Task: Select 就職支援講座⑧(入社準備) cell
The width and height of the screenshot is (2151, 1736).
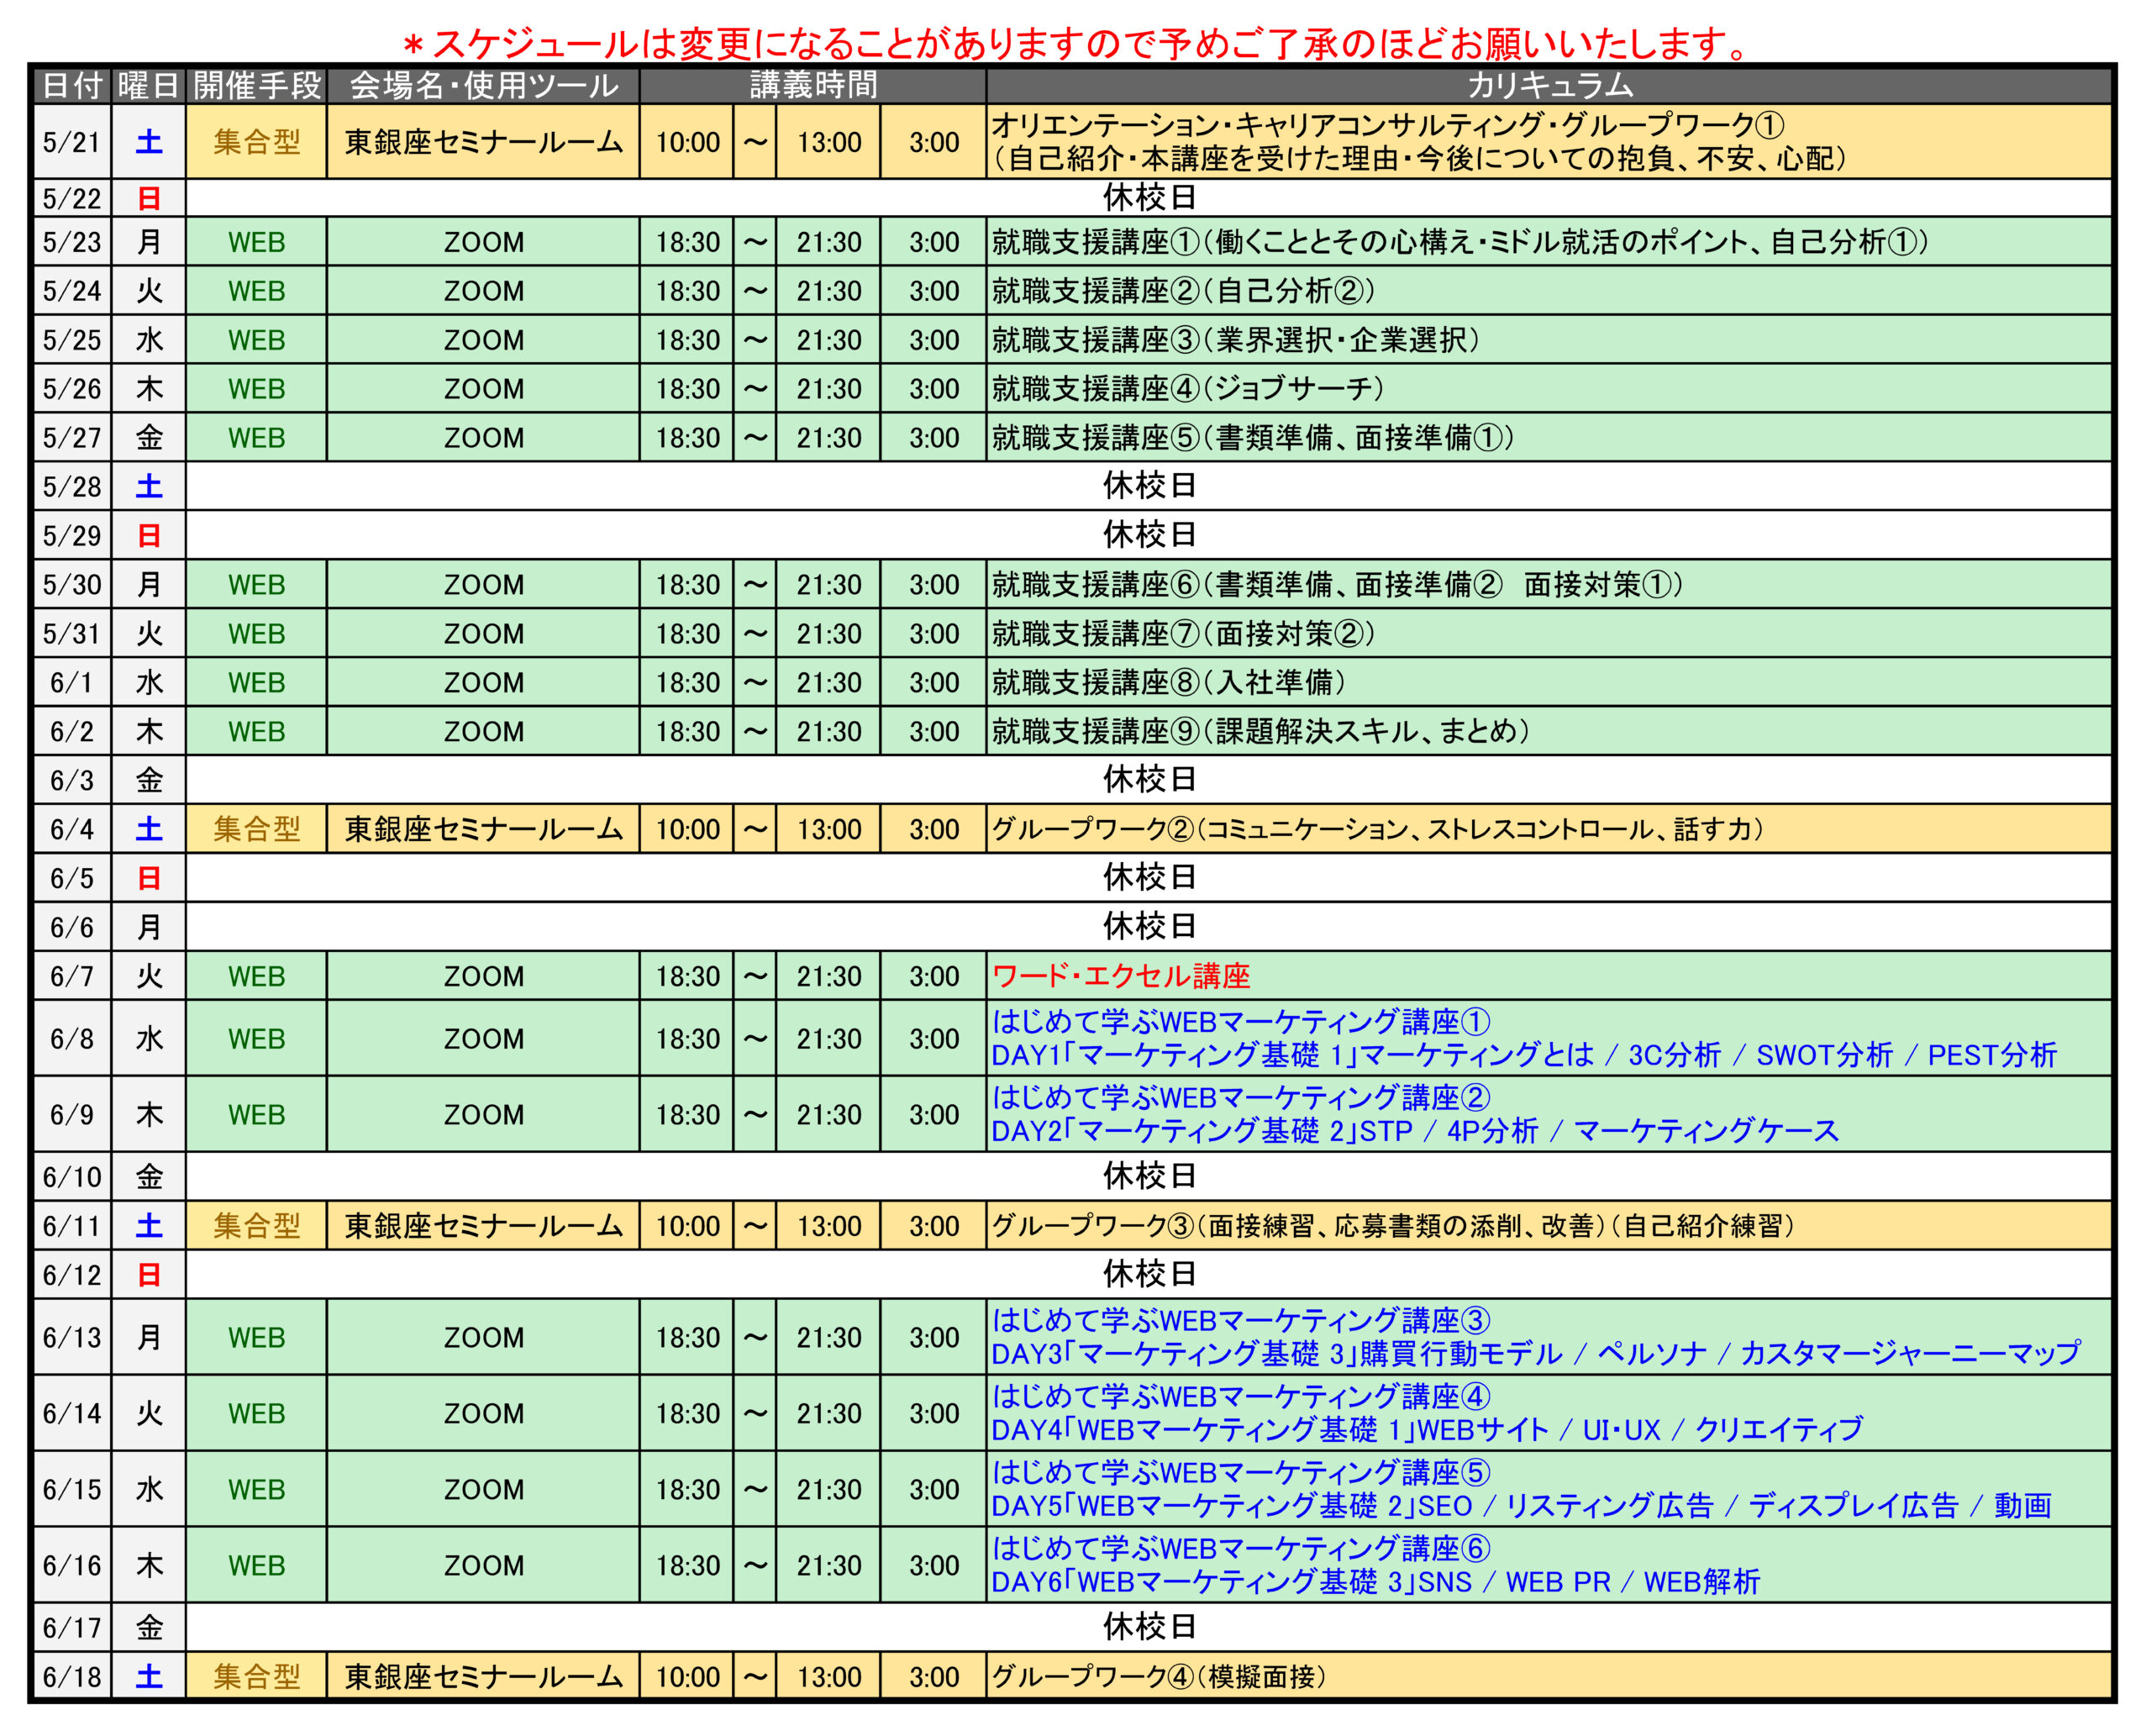Action: pyautogui.click(x=1549, y=682)
